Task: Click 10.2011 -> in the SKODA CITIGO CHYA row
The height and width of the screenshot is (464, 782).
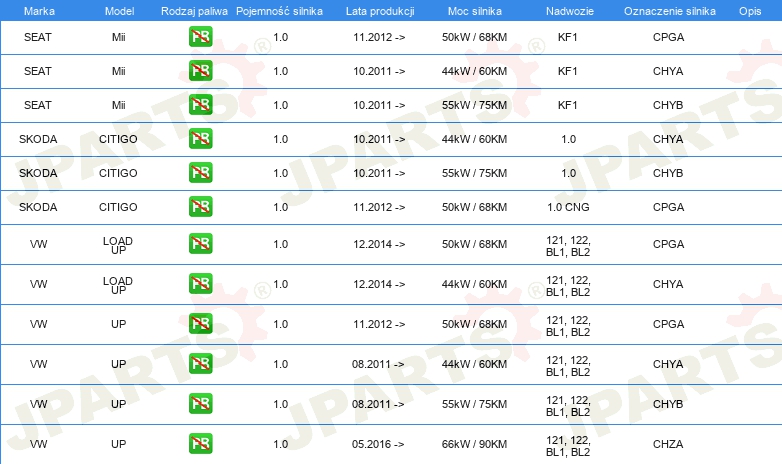Action: tap(379, 139)
